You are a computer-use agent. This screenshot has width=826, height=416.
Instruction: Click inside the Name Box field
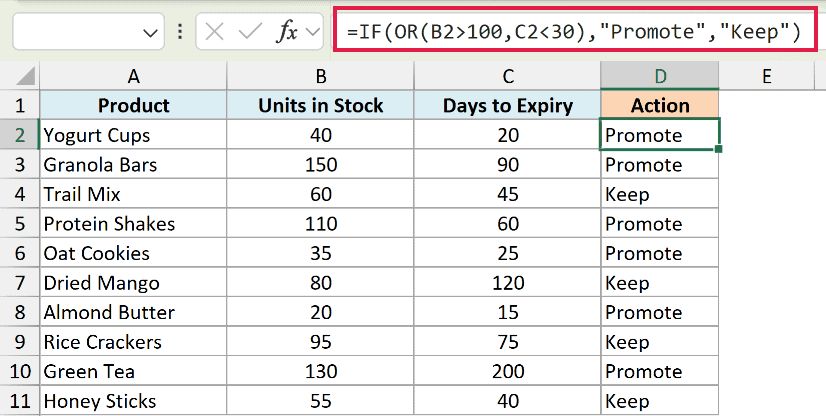[x=88, y=32]
